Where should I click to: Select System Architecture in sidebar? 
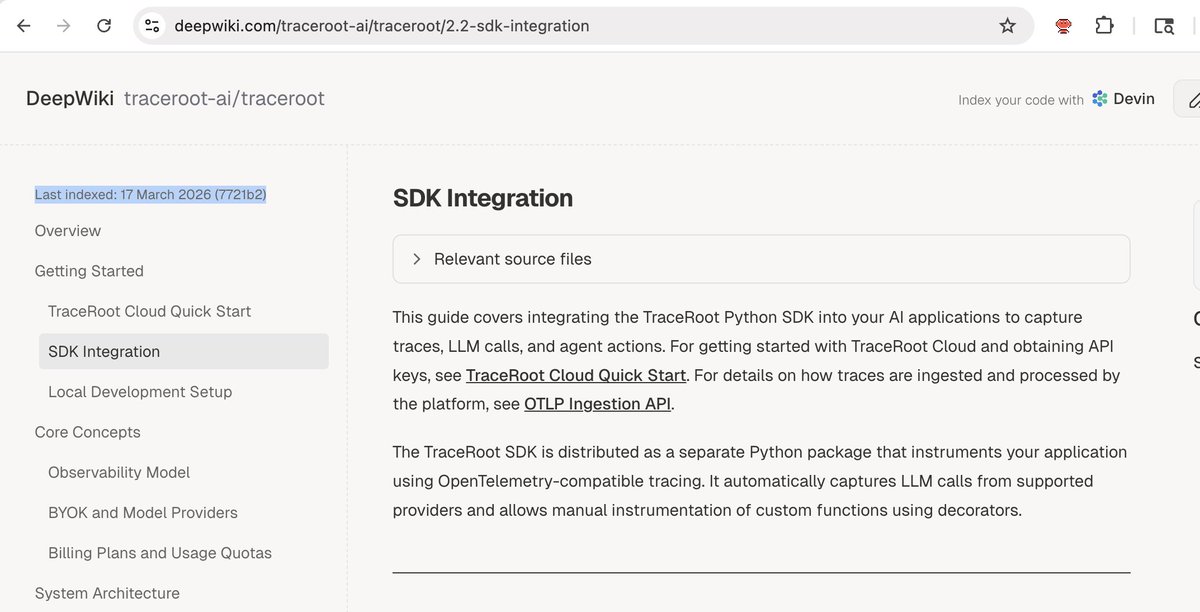[x=107, y=593]
